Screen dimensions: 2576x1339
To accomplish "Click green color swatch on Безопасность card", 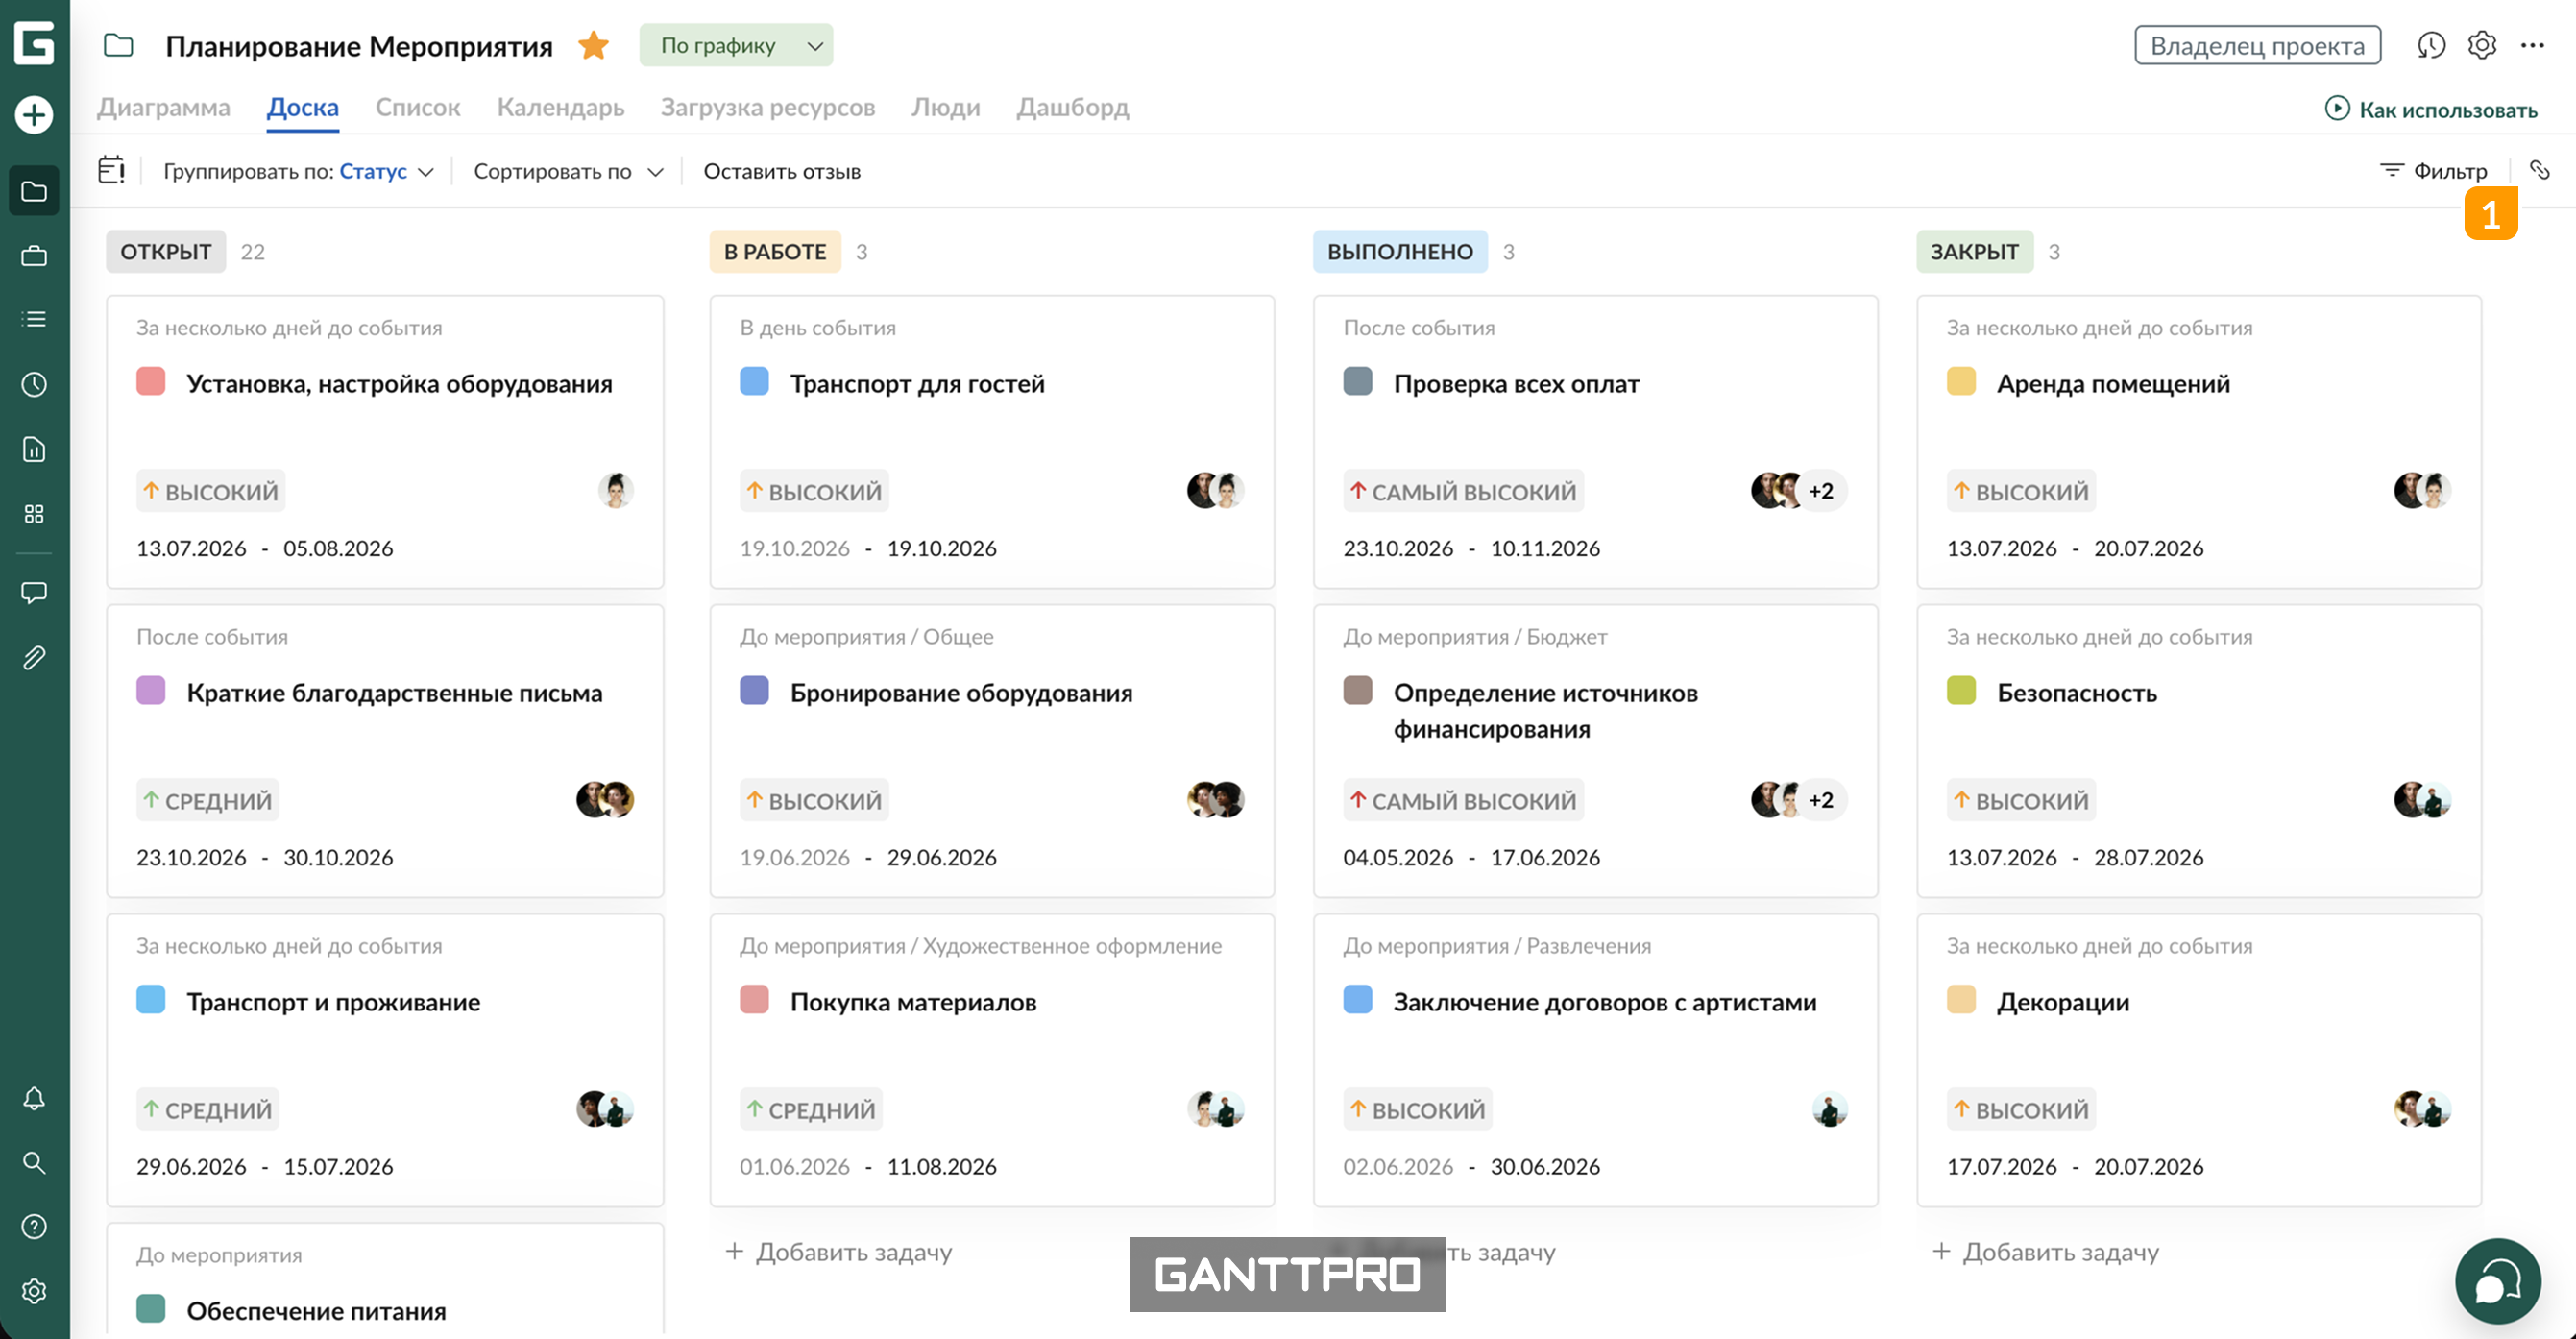I will pyautogui.click(x=1961, y=691).
